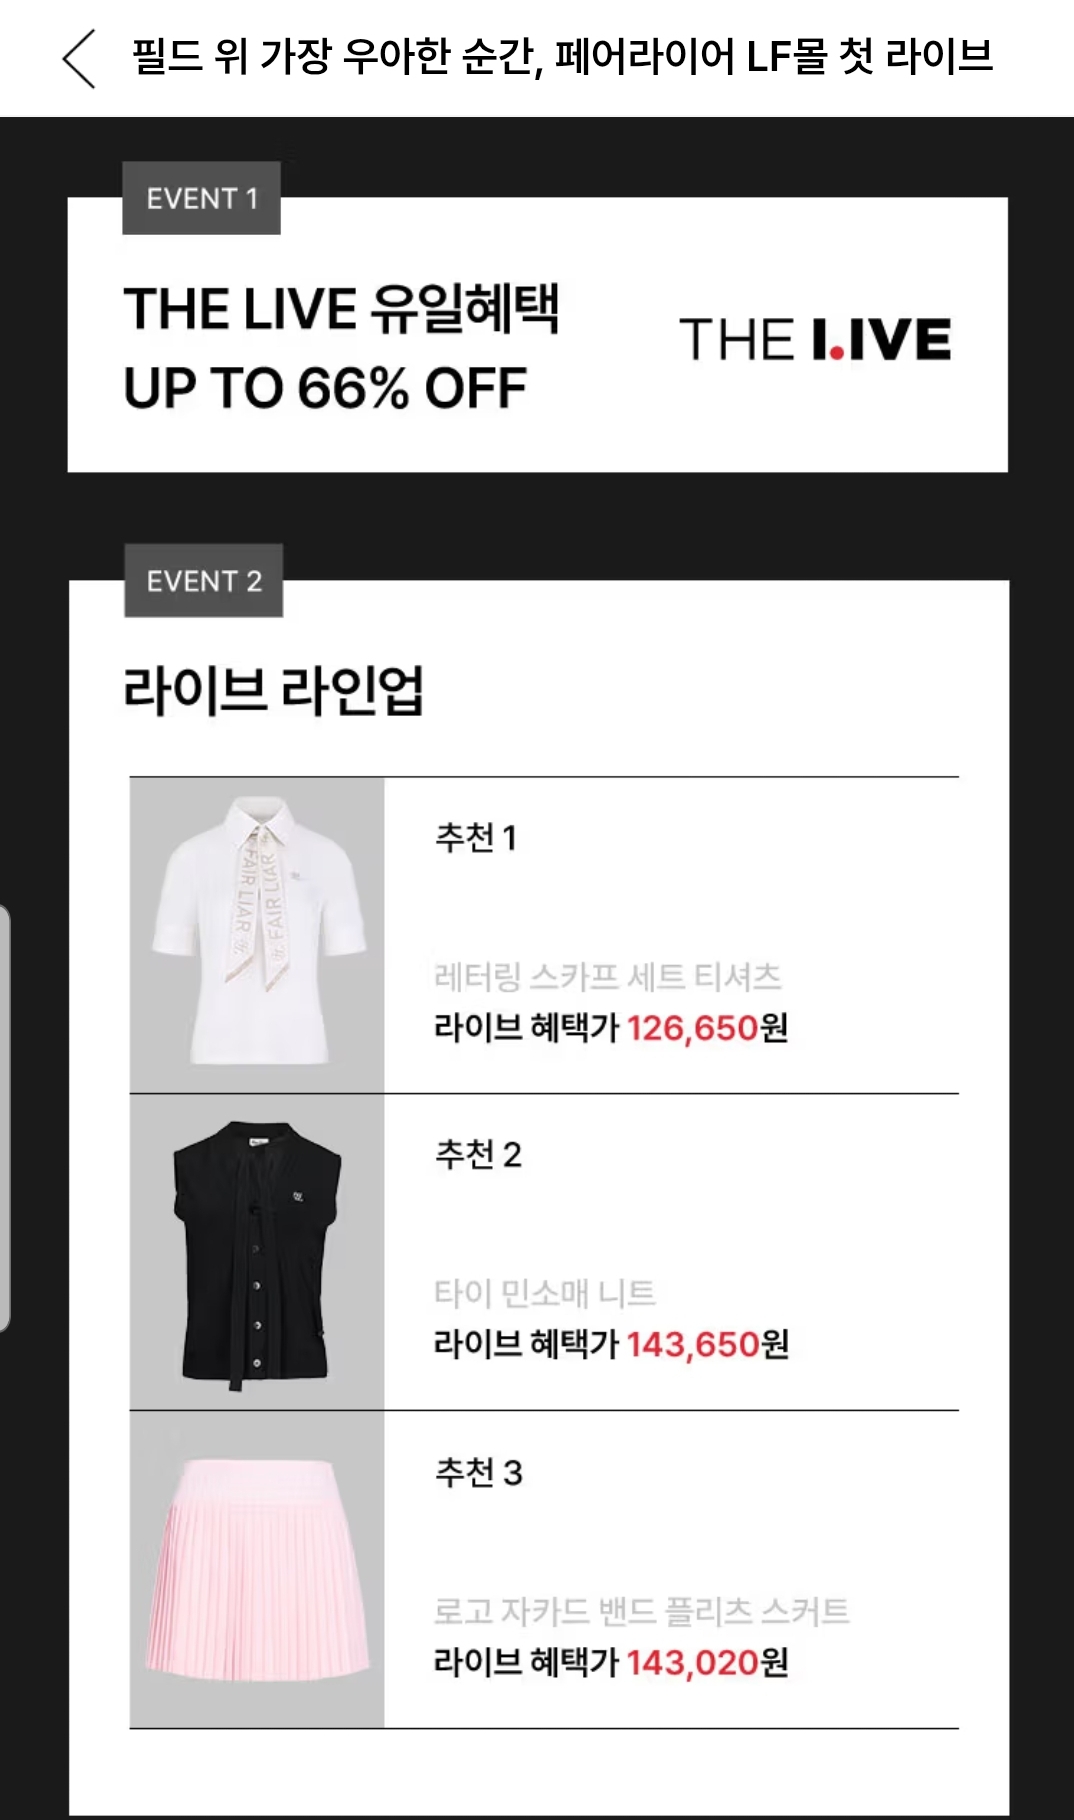
Task: Select the 추천 3 label
Action: point(478,1472)
